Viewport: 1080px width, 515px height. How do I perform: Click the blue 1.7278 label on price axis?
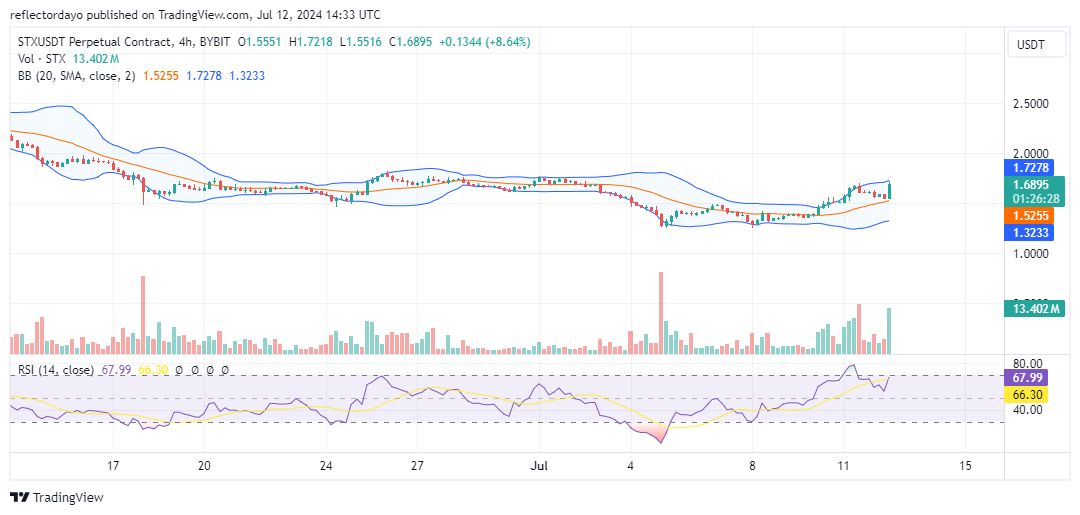(x=1028, y=167)
